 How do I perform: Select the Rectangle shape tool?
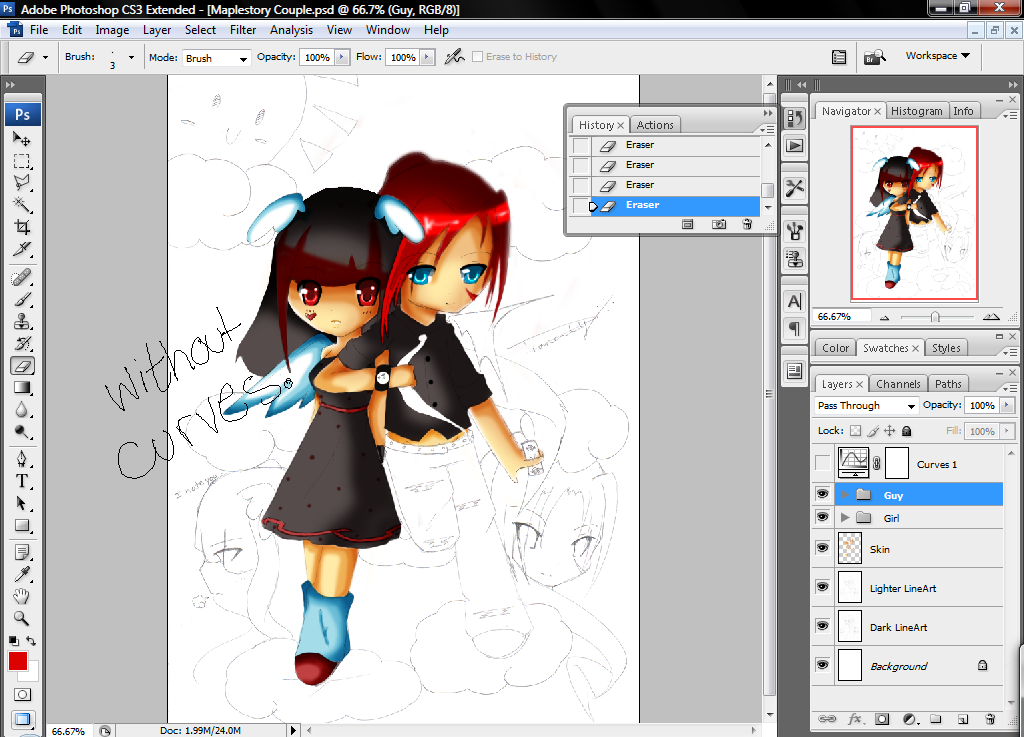tap(22, 525)
